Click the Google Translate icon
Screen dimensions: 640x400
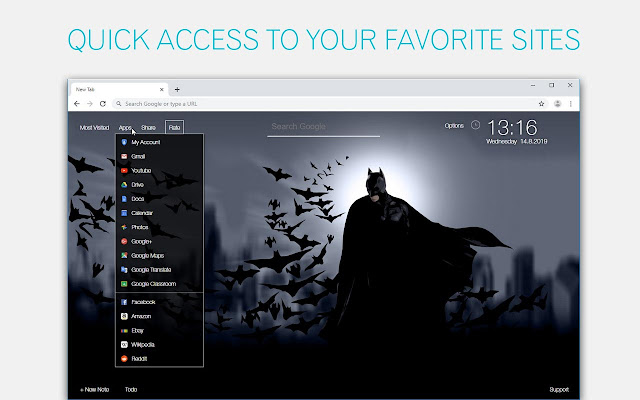click(124, 270)
